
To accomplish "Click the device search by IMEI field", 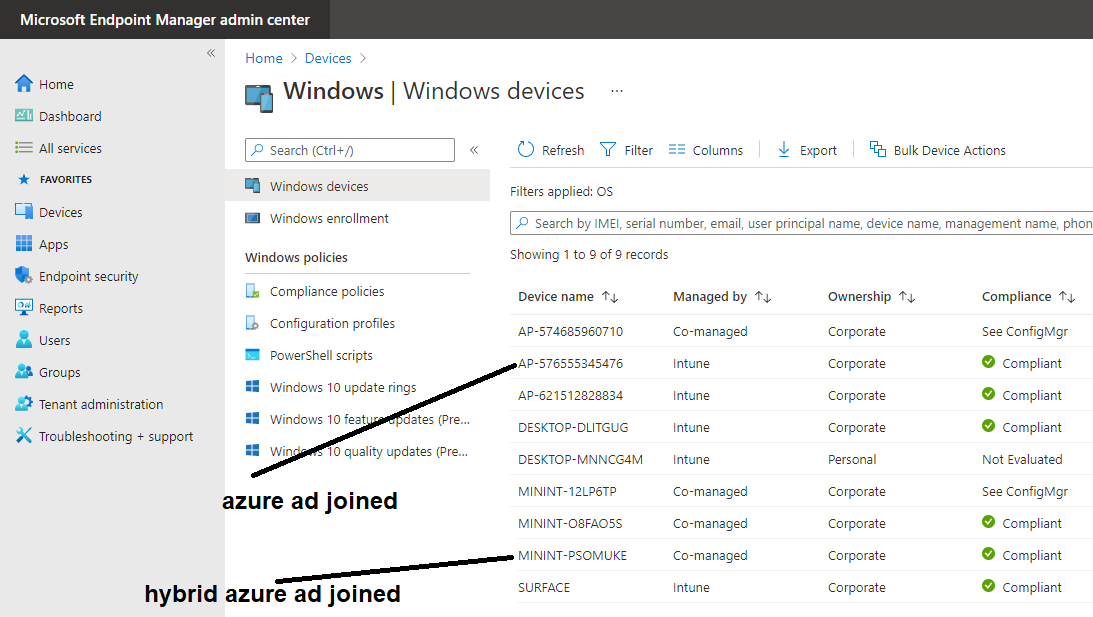I will (x=802, y=223).
